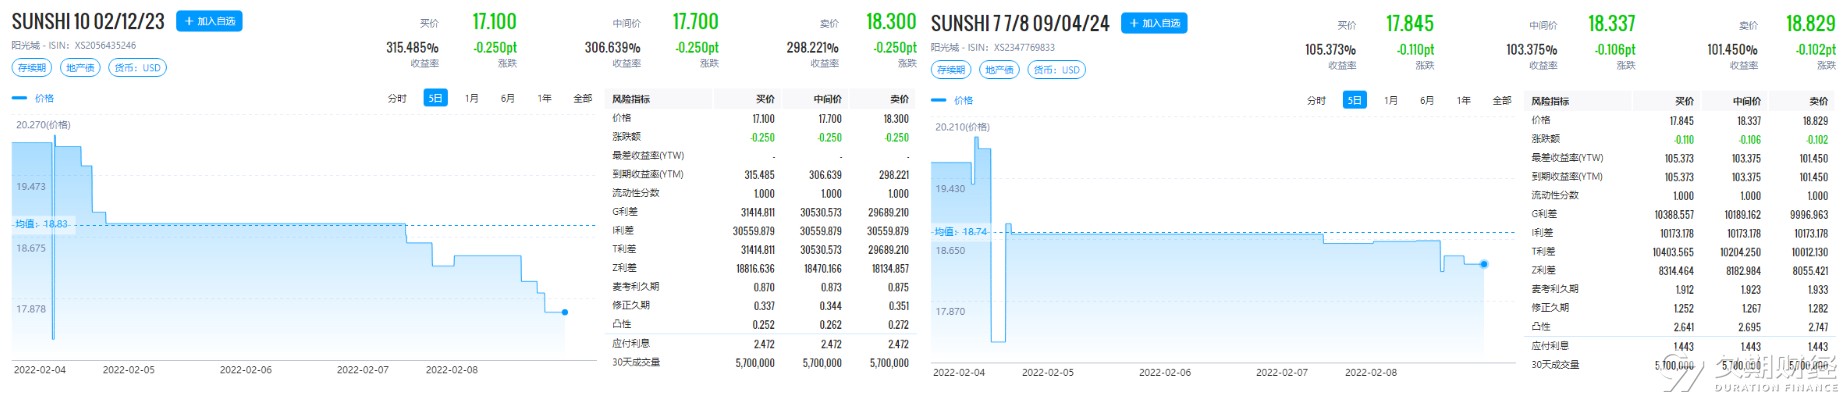The height and width of the screenshot is (397, 1843).
Task: Click the 货币: USD tag under SUNSHI 7 7/8
Action: click(x=1056, y=70)
